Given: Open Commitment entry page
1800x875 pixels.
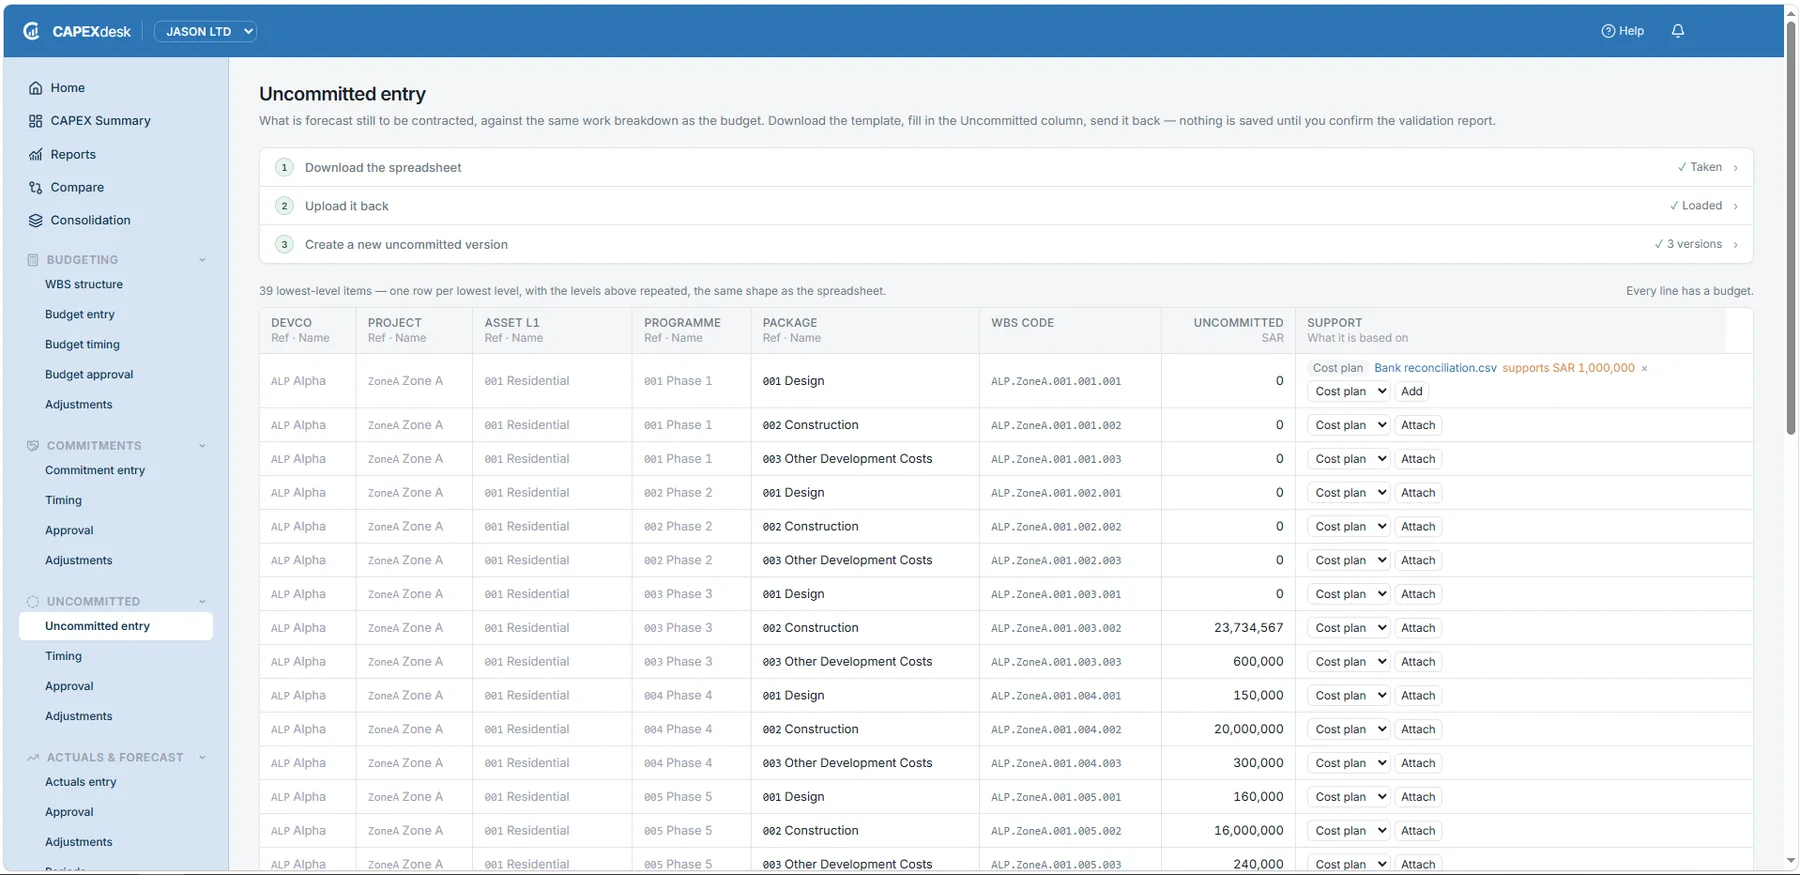Looking at the screenshot, I should (x=95, y=471).
